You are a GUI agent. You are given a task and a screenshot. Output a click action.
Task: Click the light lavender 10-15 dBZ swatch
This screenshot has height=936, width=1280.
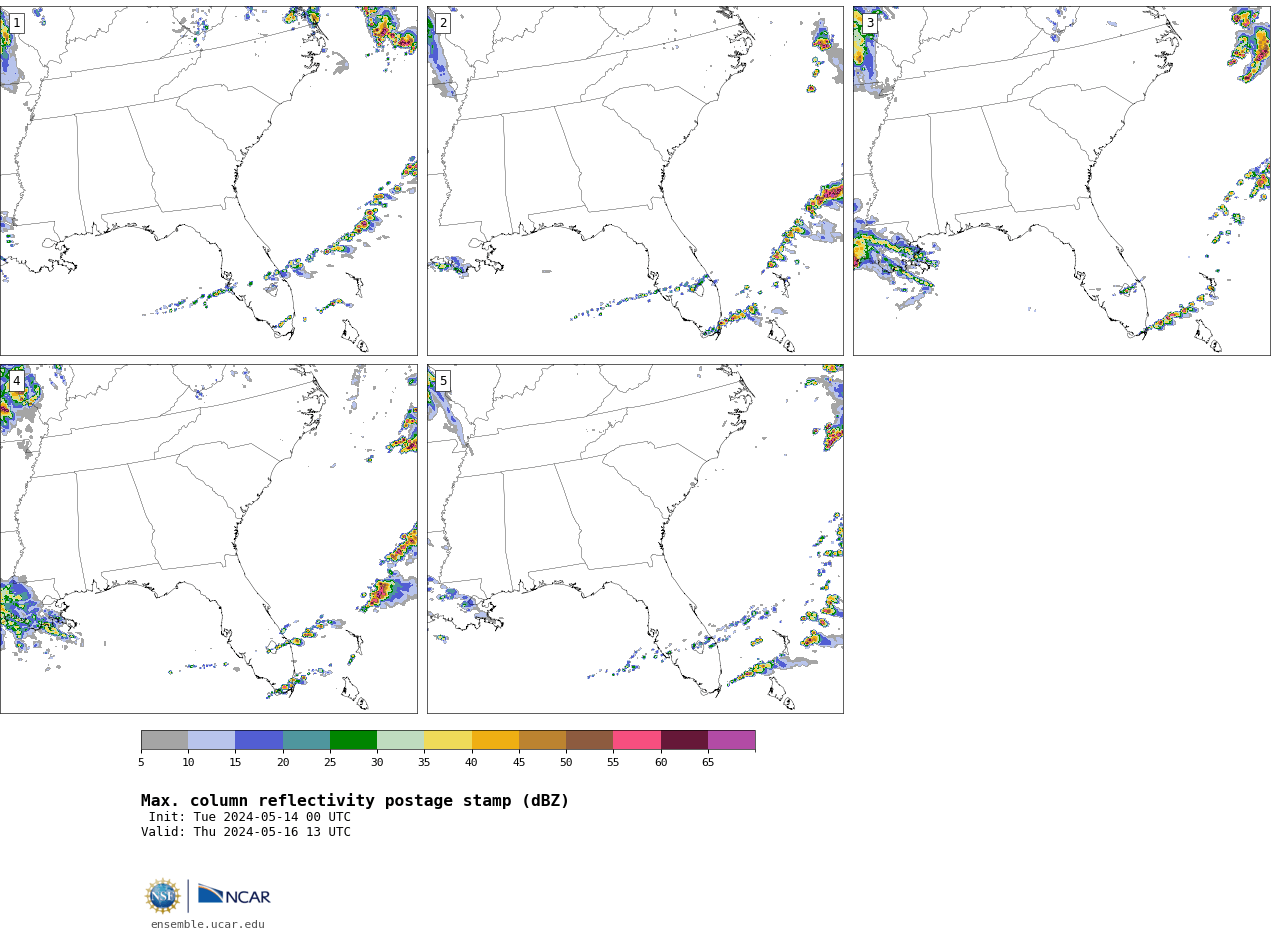click(211, 740)
